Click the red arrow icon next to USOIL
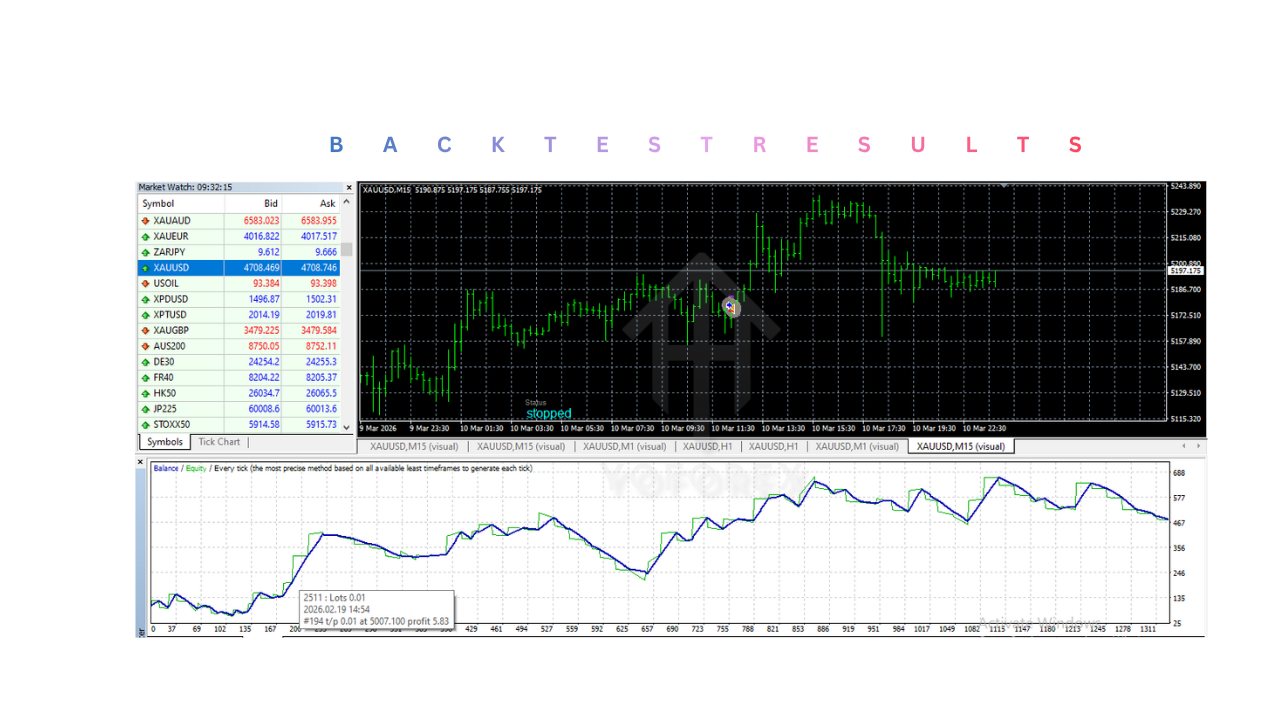Screen dimensions: 1280x720 tap(145, 283)
